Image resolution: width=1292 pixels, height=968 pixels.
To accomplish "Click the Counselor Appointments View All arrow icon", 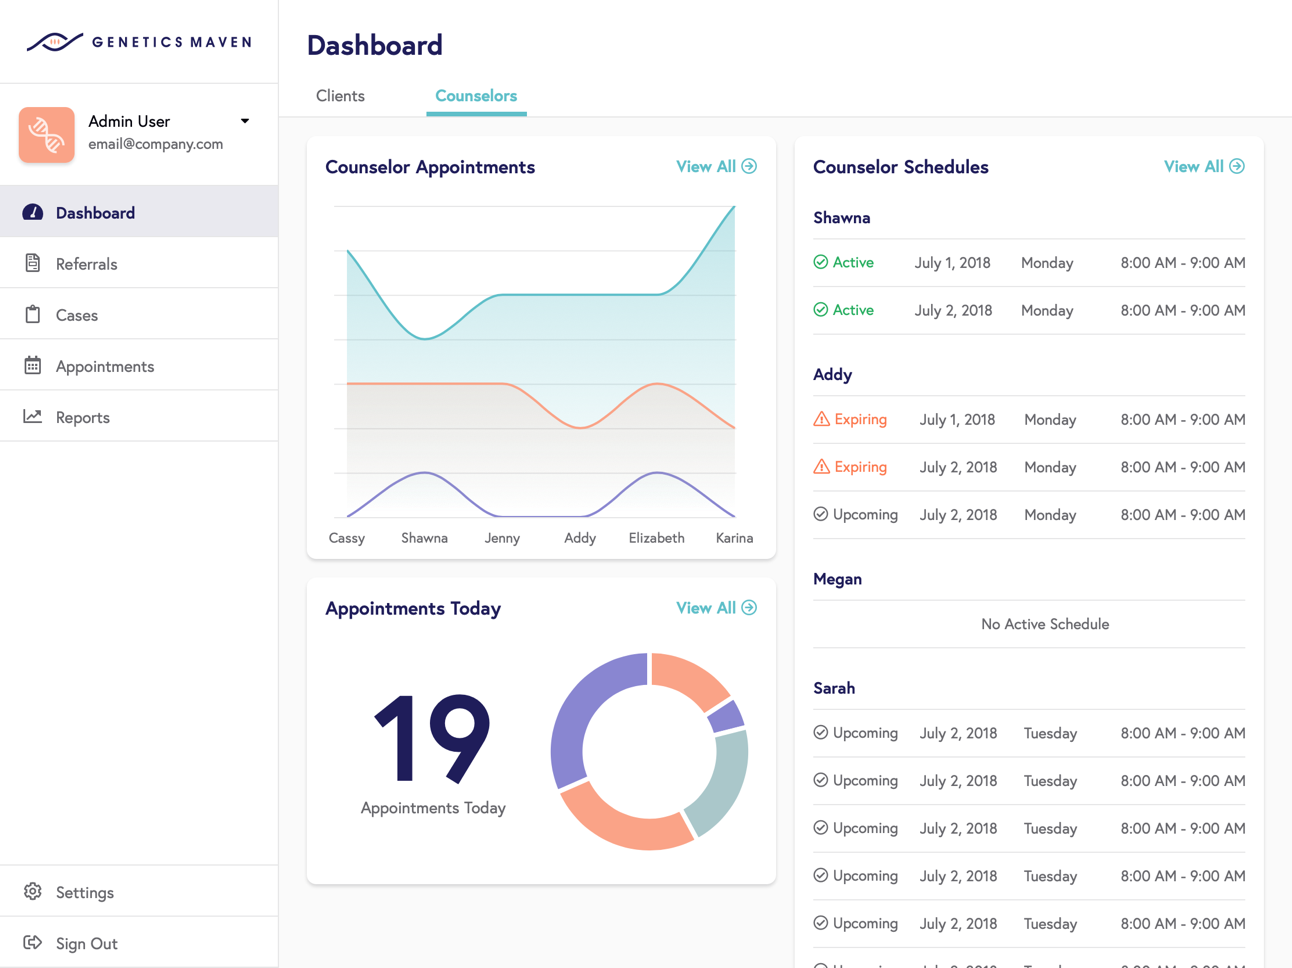I will pyautogui.click(x=749, y=166).
